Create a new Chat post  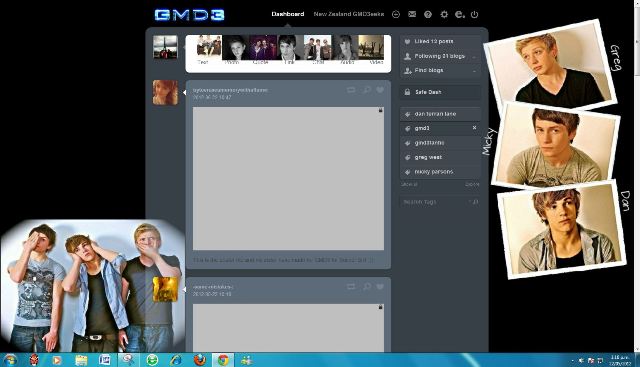pyautogui.click(x=317, y=50)
